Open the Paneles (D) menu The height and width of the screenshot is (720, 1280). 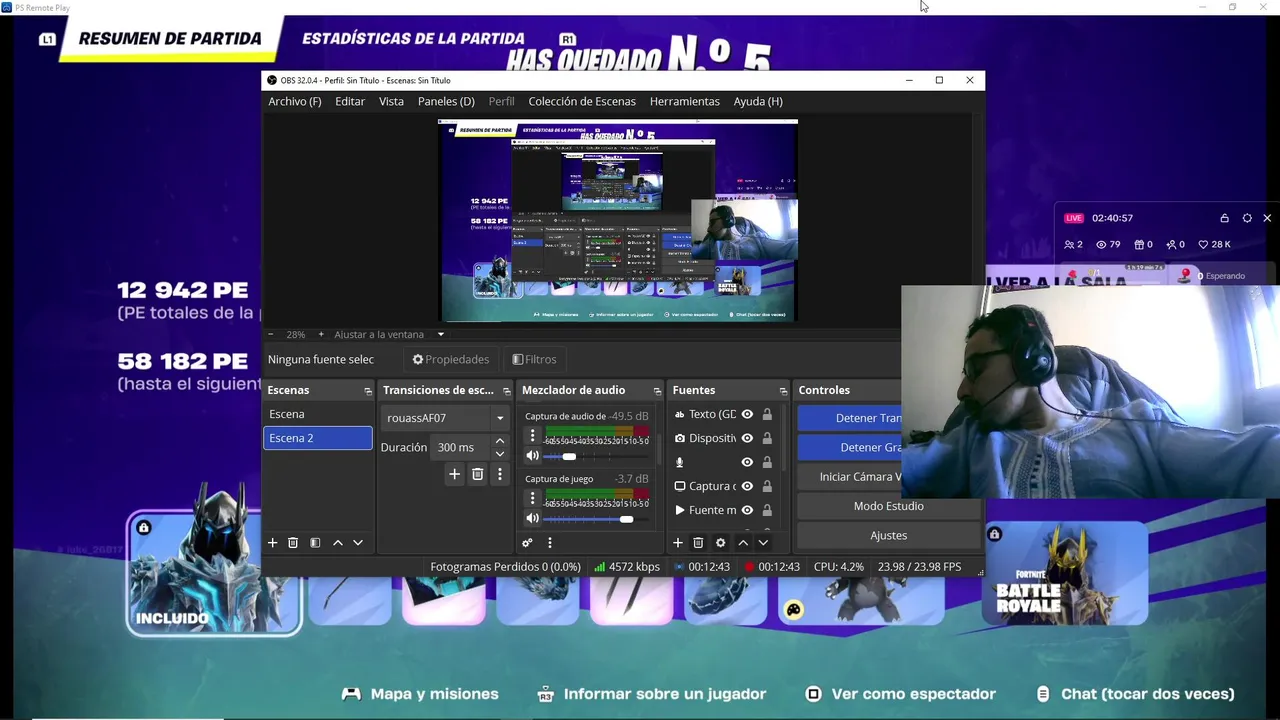pyautogui.click(x=446, y=101)
